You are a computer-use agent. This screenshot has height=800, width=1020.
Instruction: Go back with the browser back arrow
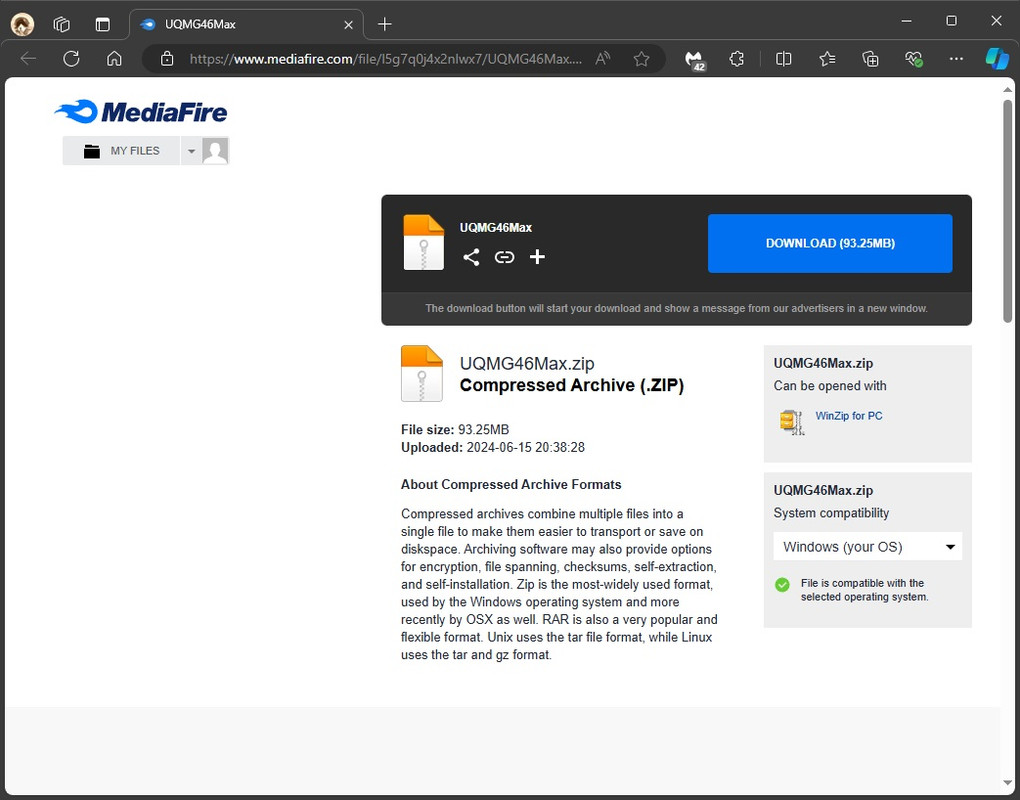pos(28,59)
